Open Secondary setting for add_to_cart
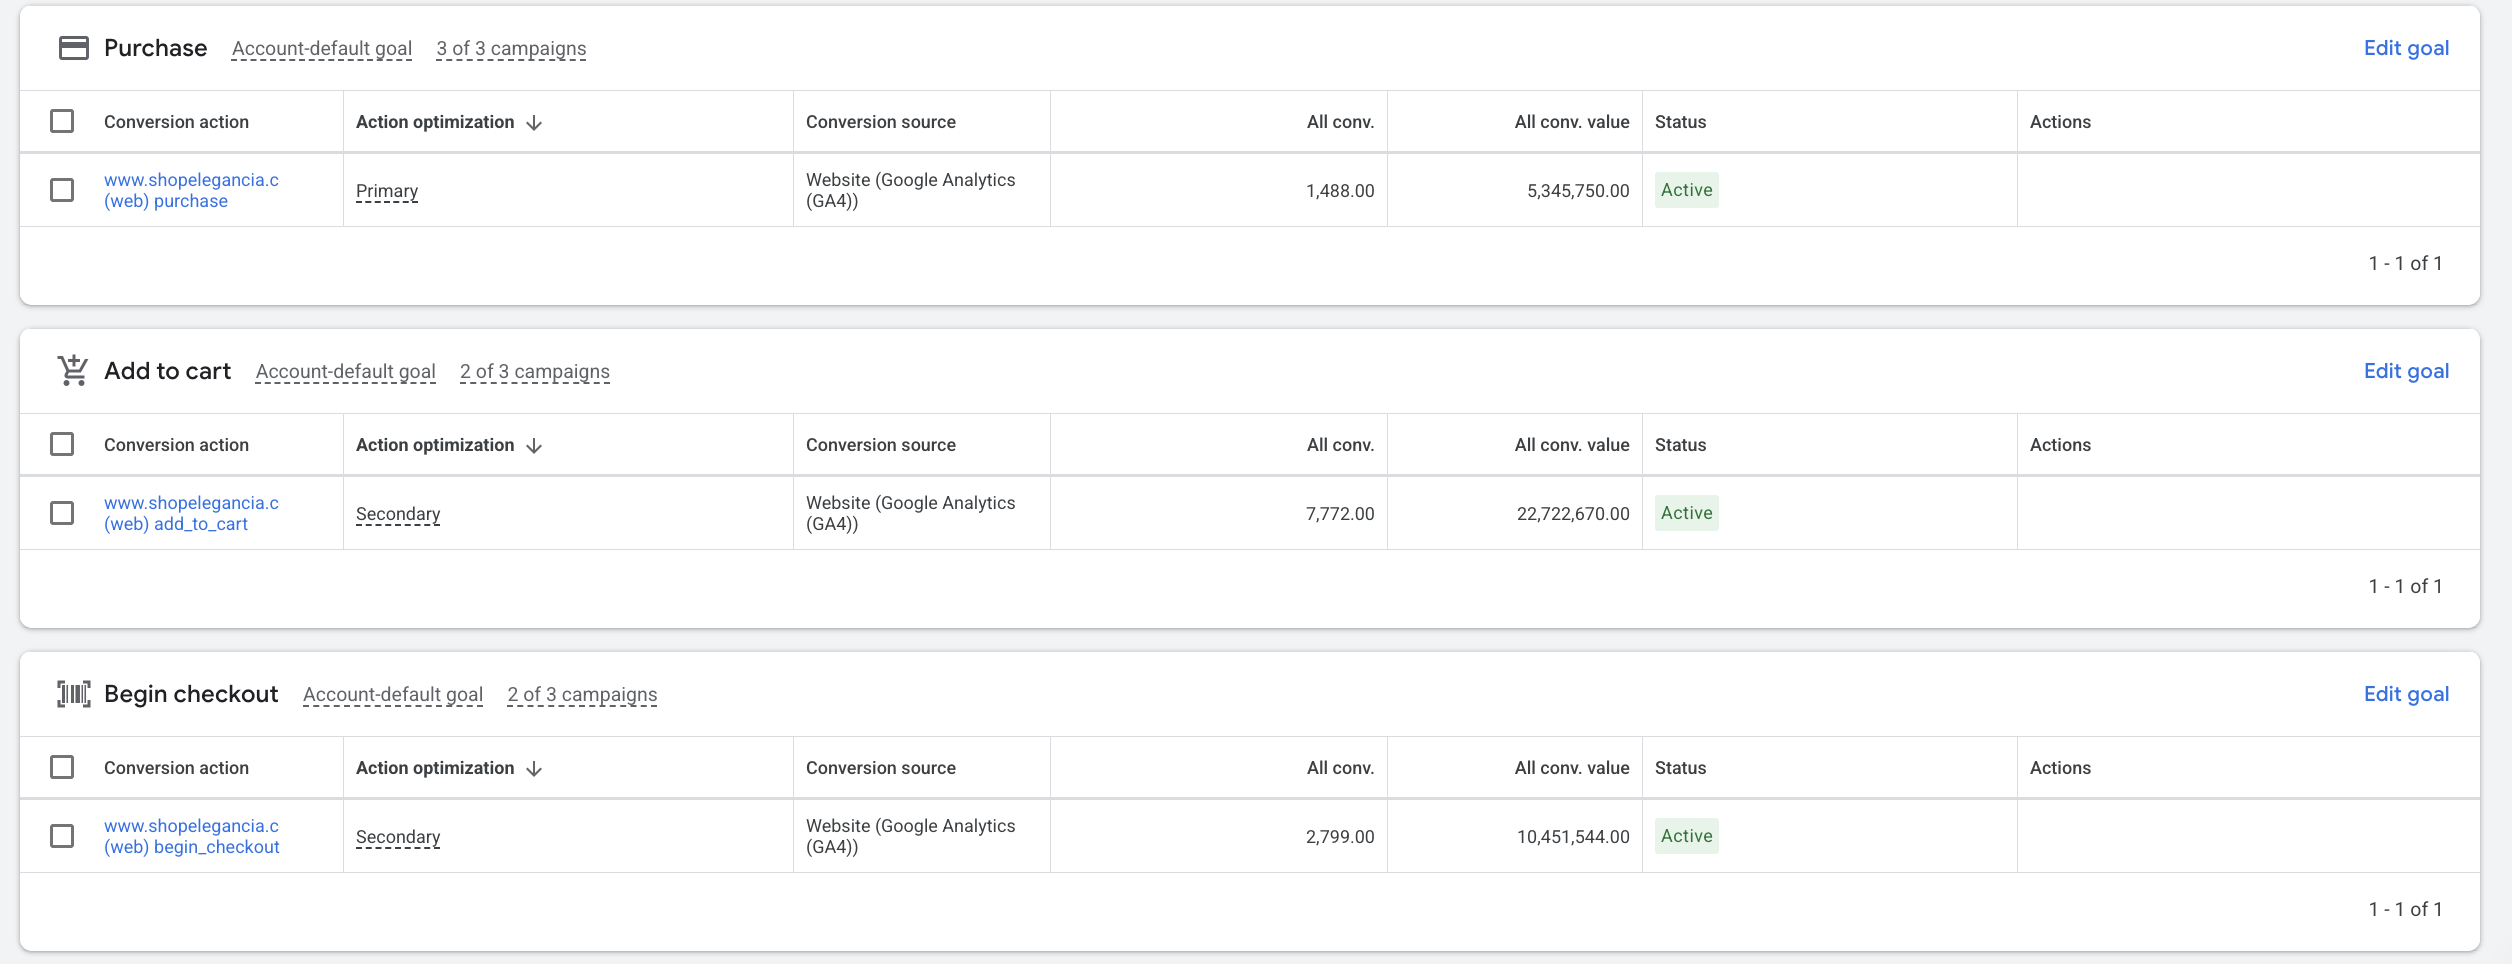 tap(398, 514)
